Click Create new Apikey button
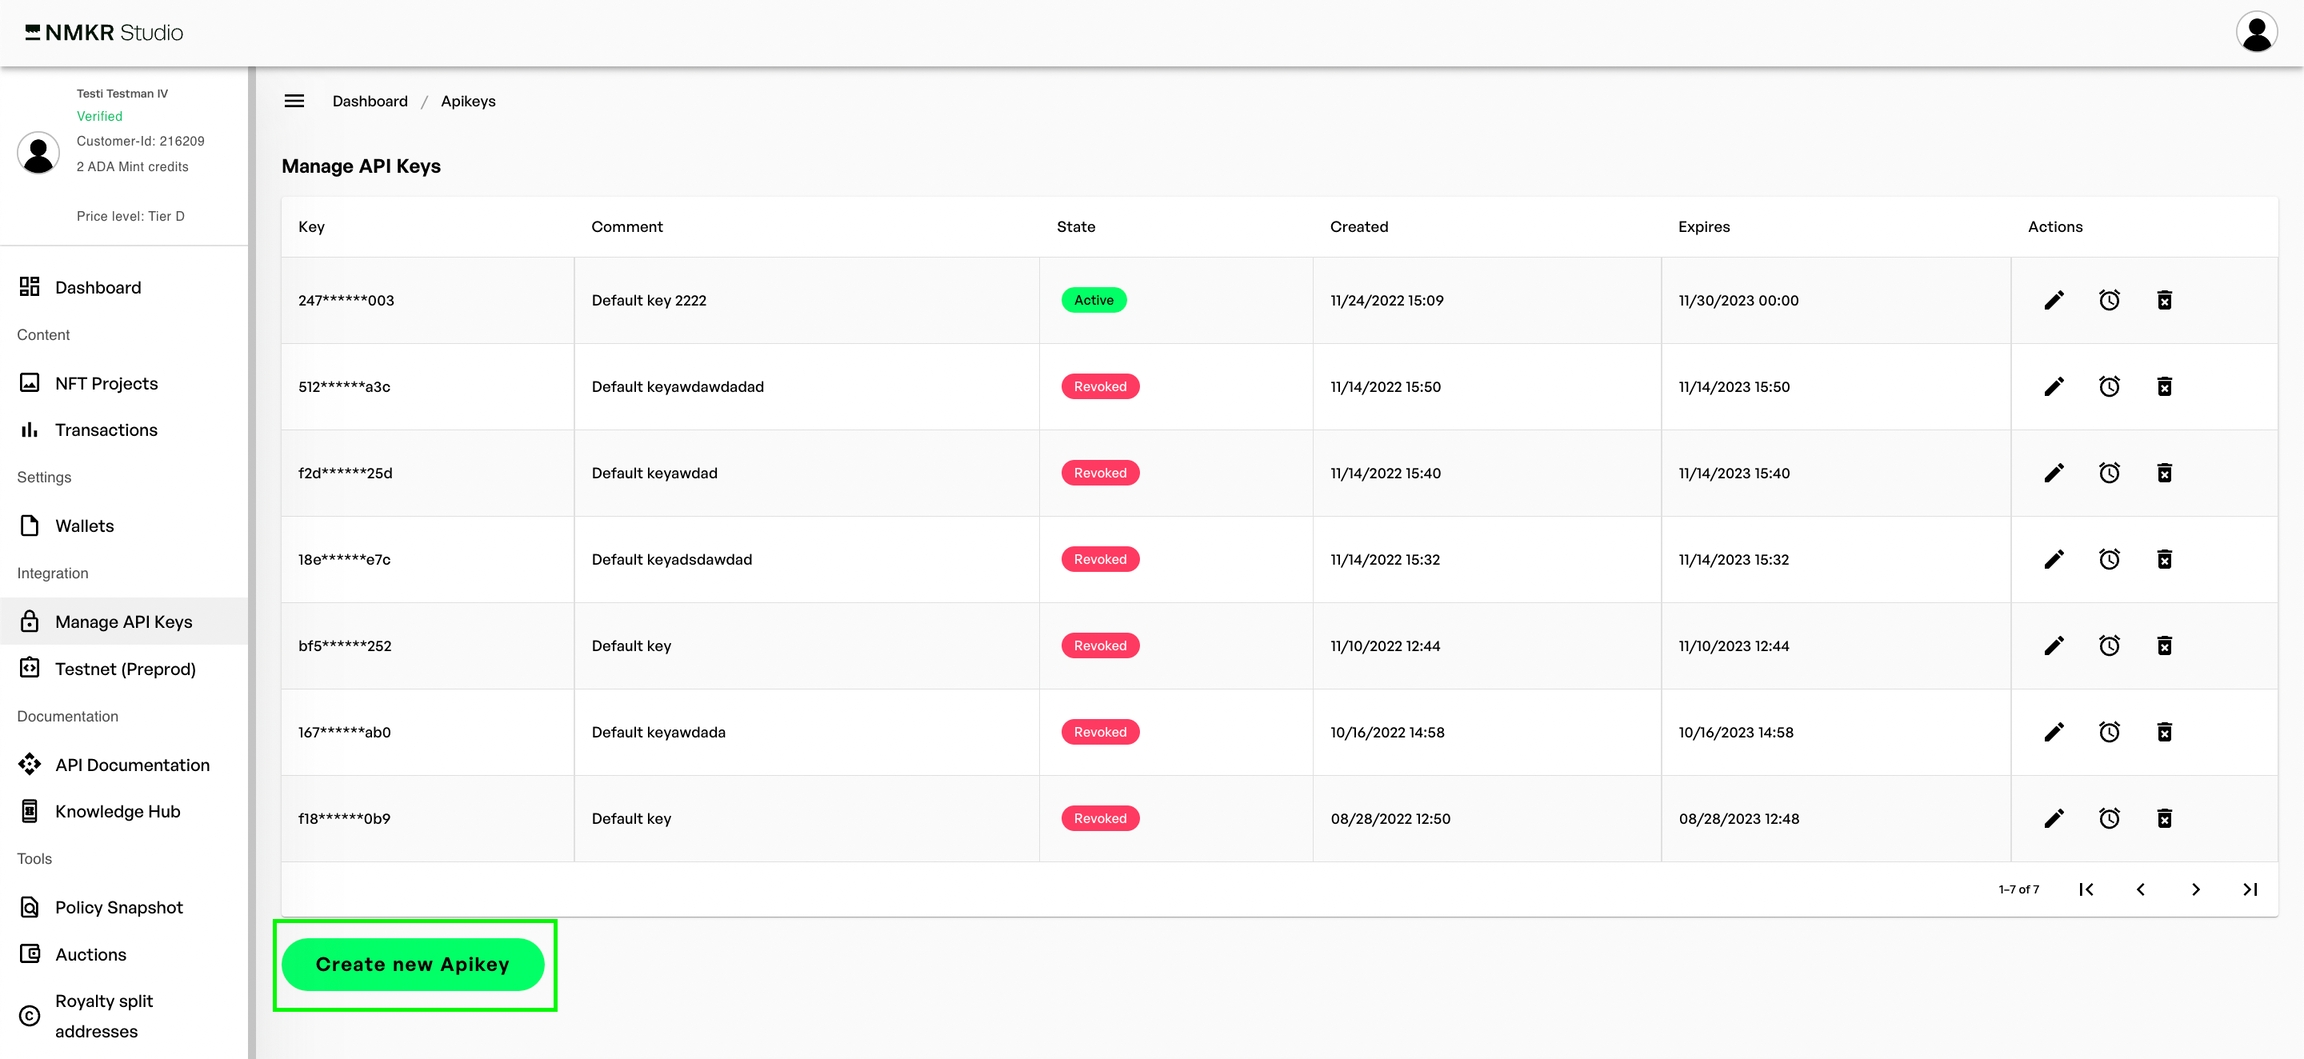The width and height of the screenshot is (2304, 1059). tap(413, 964)
